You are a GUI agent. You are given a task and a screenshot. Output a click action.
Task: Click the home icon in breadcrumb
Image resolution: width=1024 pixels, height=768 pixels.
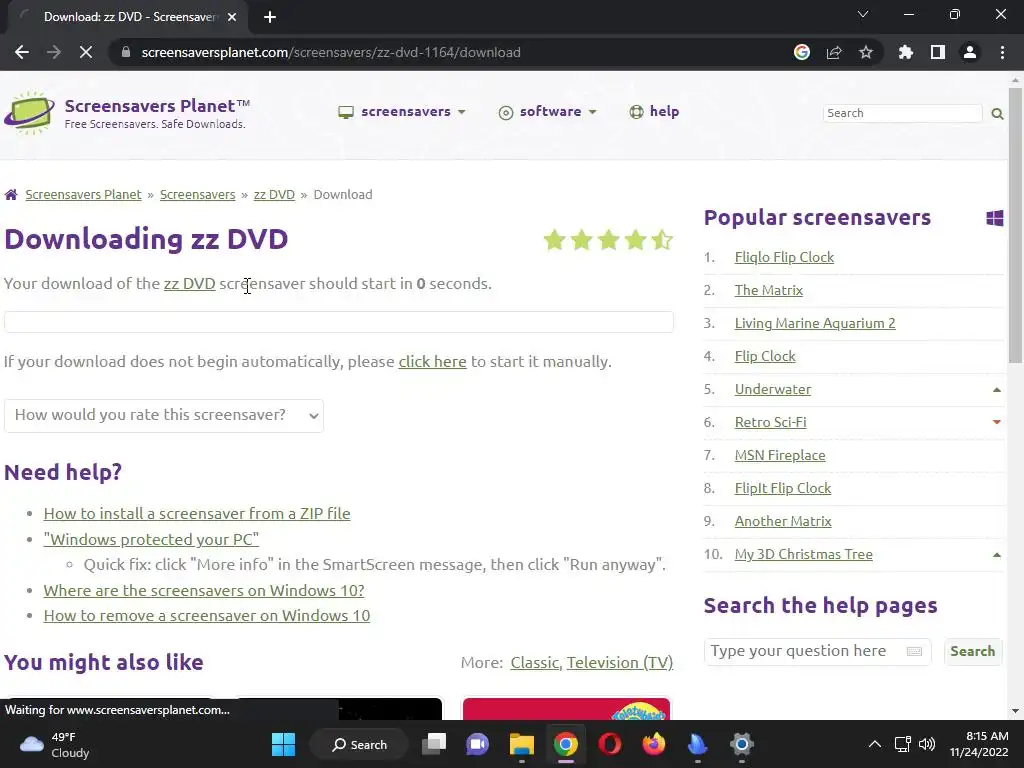(11, 195)
